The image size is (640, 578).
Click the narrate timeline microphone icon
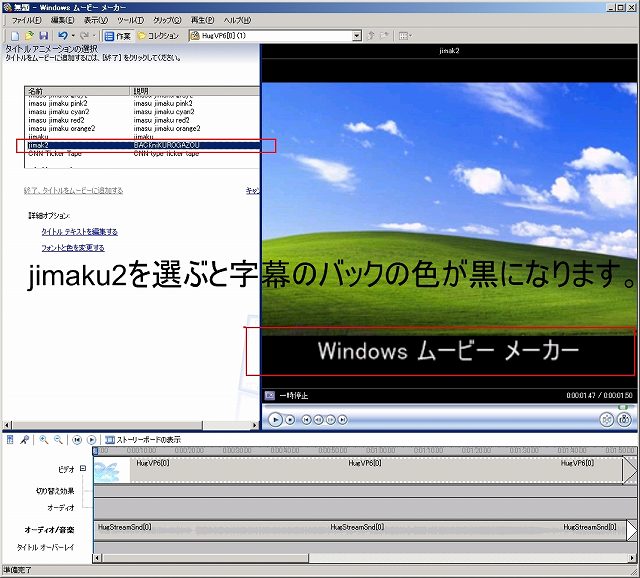pyautogui.click(x=24, y=440)
